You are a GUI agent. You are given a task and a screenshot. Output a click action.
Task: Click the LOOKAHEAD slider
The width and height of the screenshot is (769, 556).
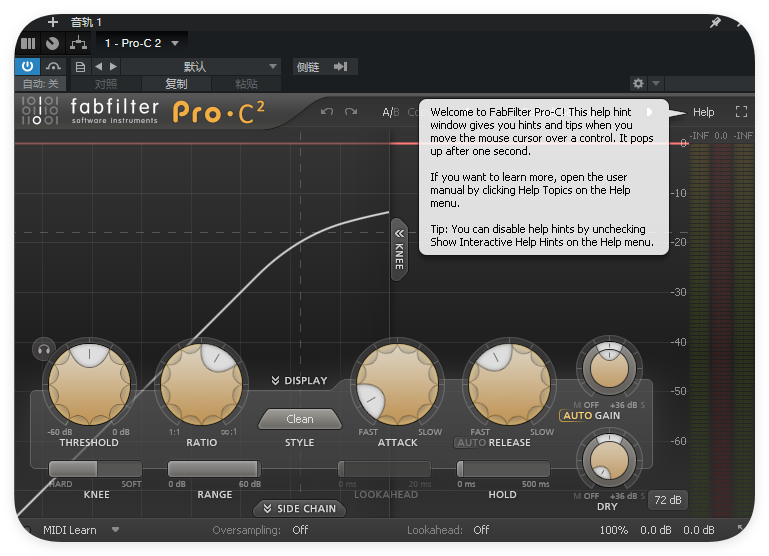(384, 469)
